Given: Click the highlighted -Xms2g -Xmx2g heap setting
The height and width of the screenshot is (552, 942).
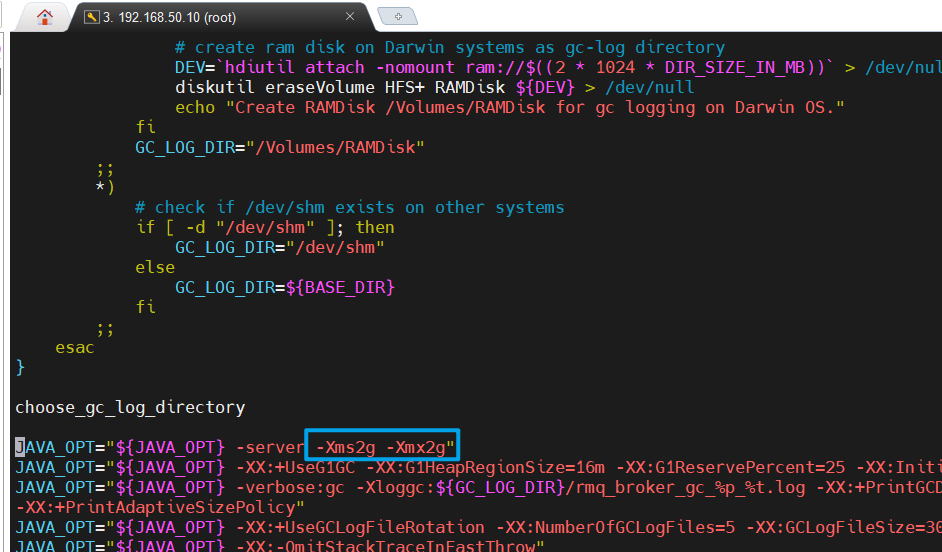Looking at the screenshot, I should point(385,446).
